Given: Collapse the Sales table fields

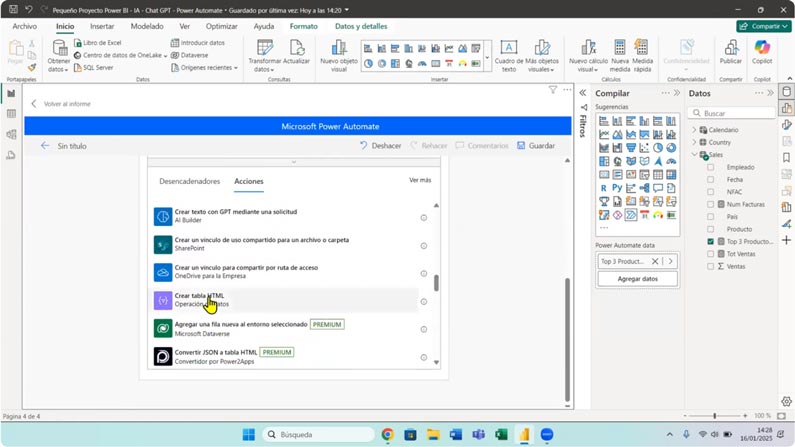Looking at the screenshot, I should pyautogui.click(x=695, y=155).
